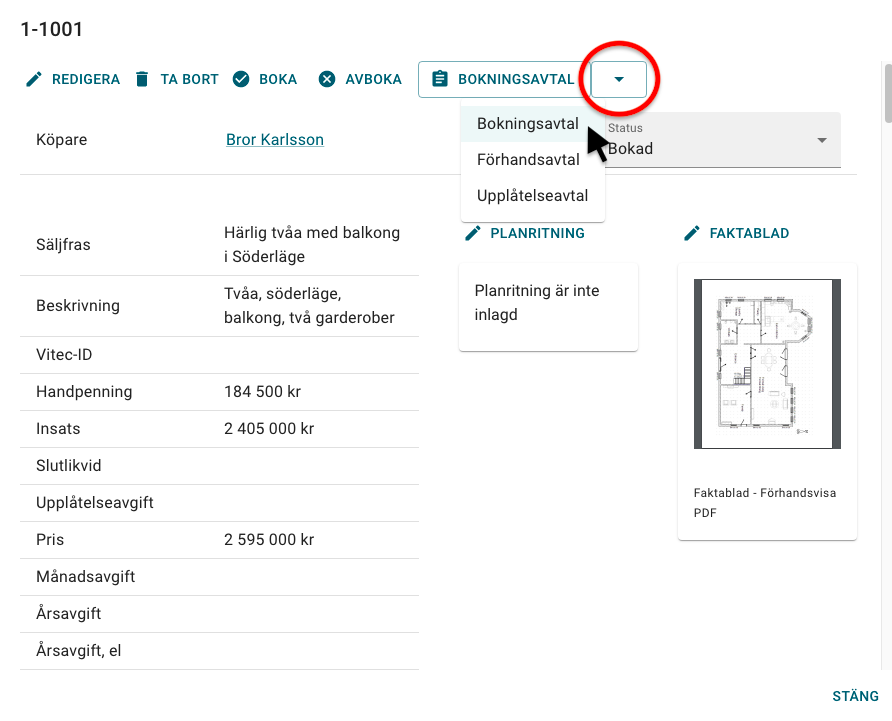Viewport: 892px width, 721px height.
Task: Click the checkmark circle icon for Boka
Action: click(240, 79)
